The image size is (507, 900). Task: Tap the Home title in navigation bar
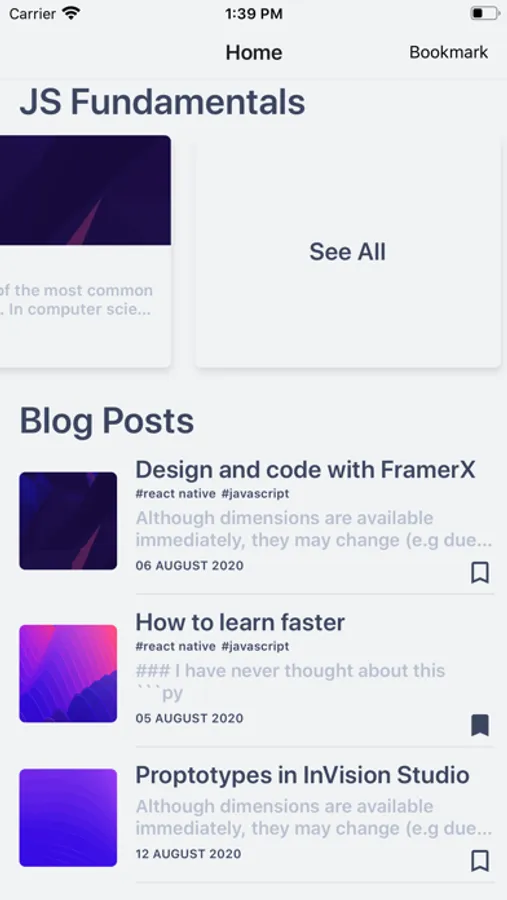tap(254, 52)
